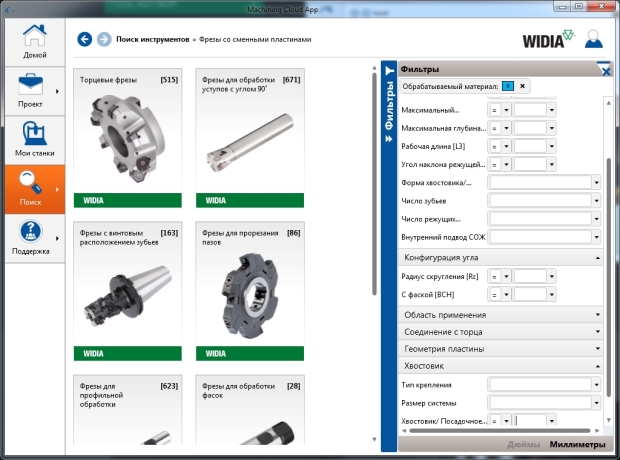This screenshot has height=460, width=620.
Task: Click the blue P material swatch
Action: 508,86
